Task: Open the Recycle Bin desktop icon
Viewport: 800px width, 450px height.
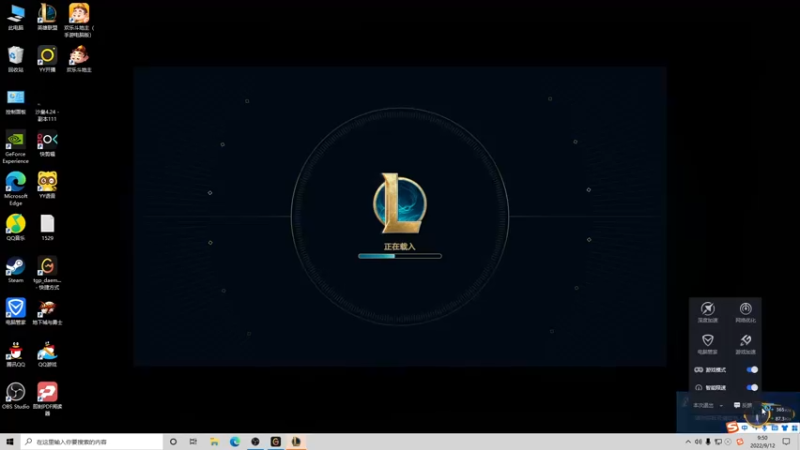Action: tap(16, 59)
